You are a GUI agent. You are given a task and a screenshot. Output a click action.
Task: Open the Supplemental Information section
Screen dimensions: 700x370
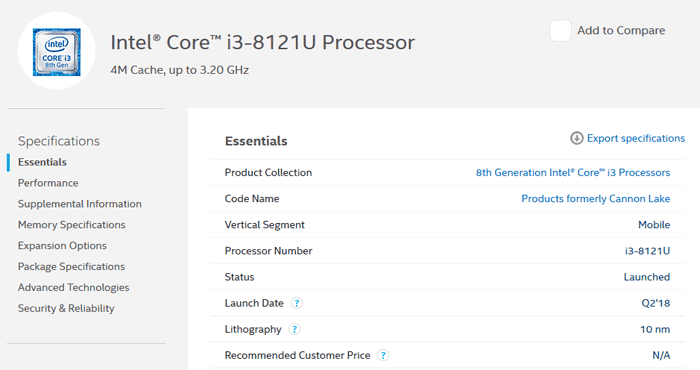80,204
